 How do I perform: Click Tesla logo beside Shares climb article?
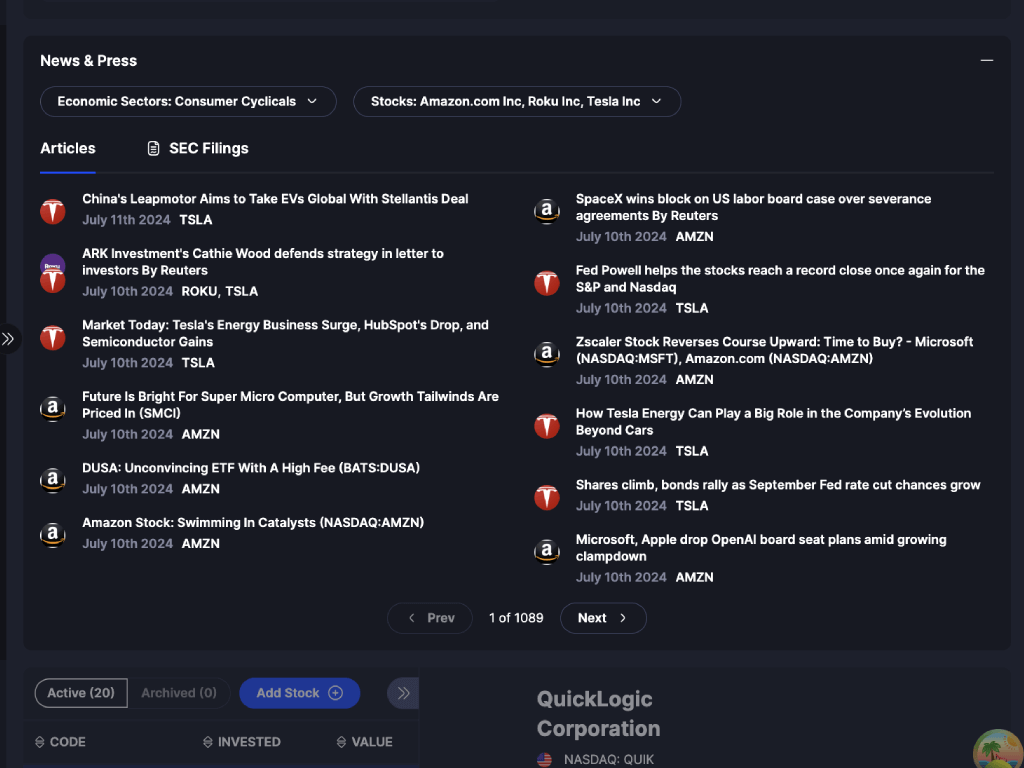pos(547,497)
